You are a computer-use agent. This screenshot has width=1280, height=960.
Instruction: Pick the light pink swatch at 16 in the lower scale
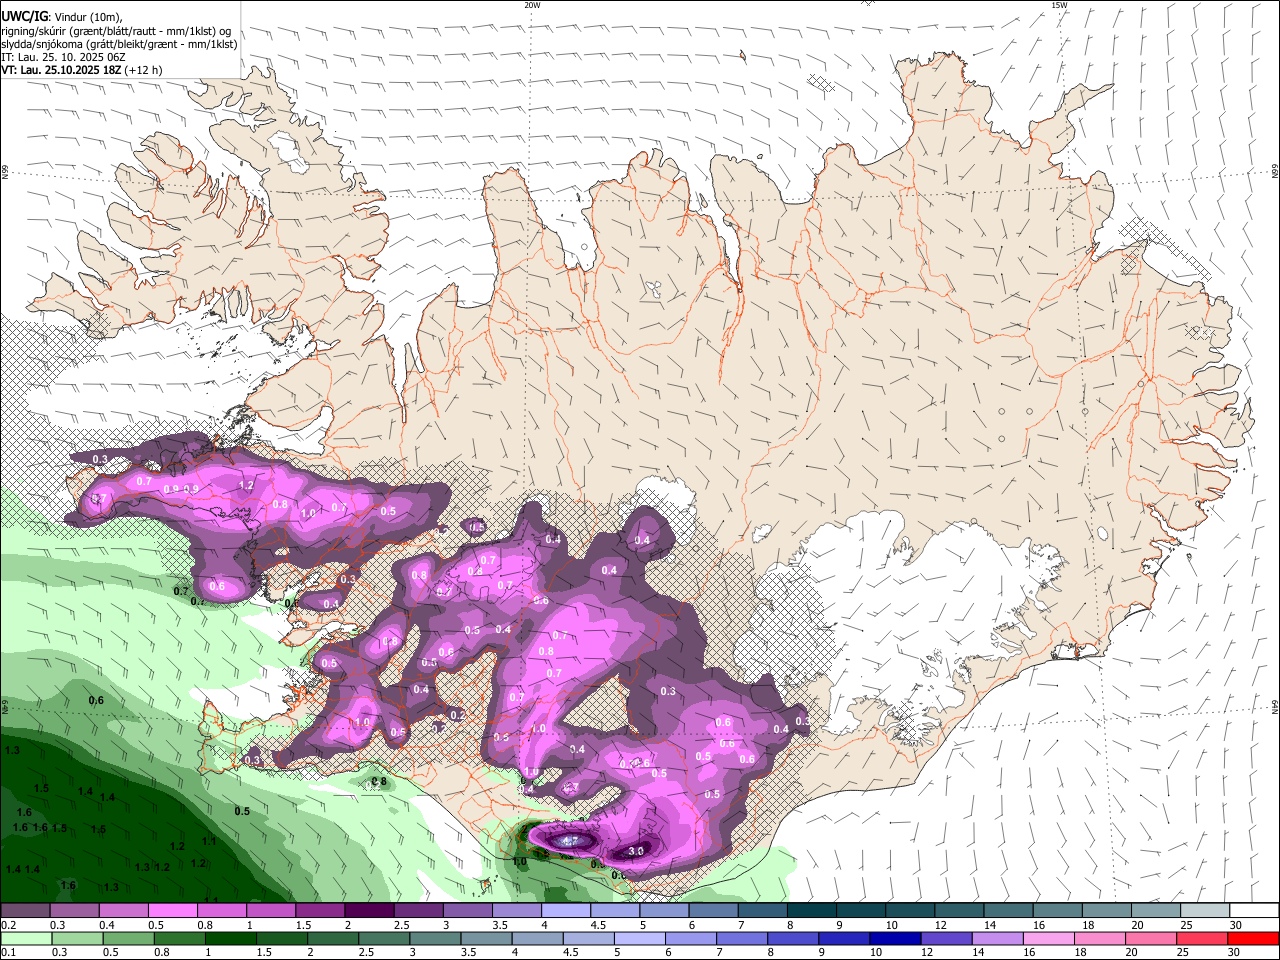(1048, 939)
